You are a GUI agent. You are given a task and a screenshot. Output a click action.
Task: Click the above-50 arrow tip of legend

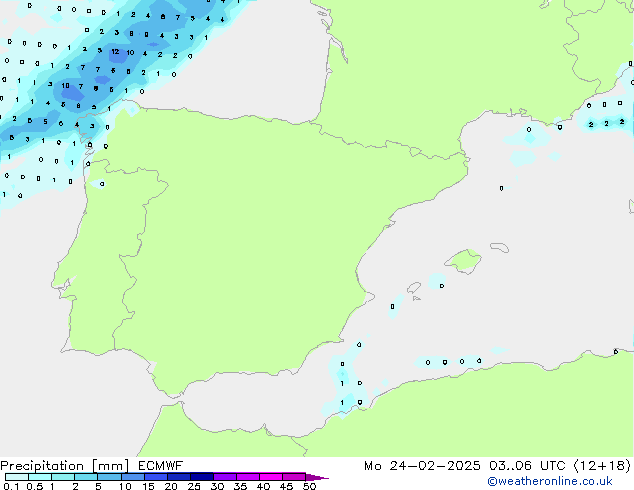(317, 477)
